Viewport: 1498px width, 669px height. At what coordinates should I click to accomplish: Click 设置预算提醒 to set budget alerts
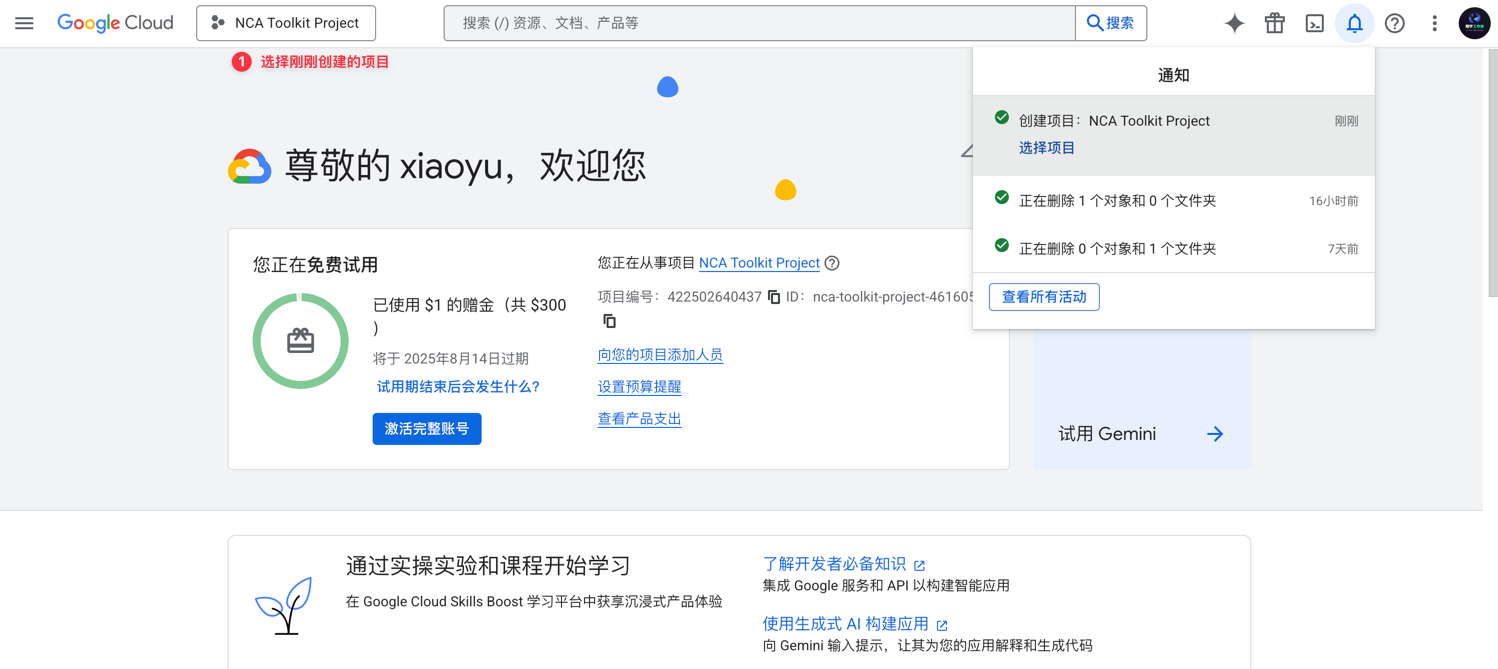639,385
